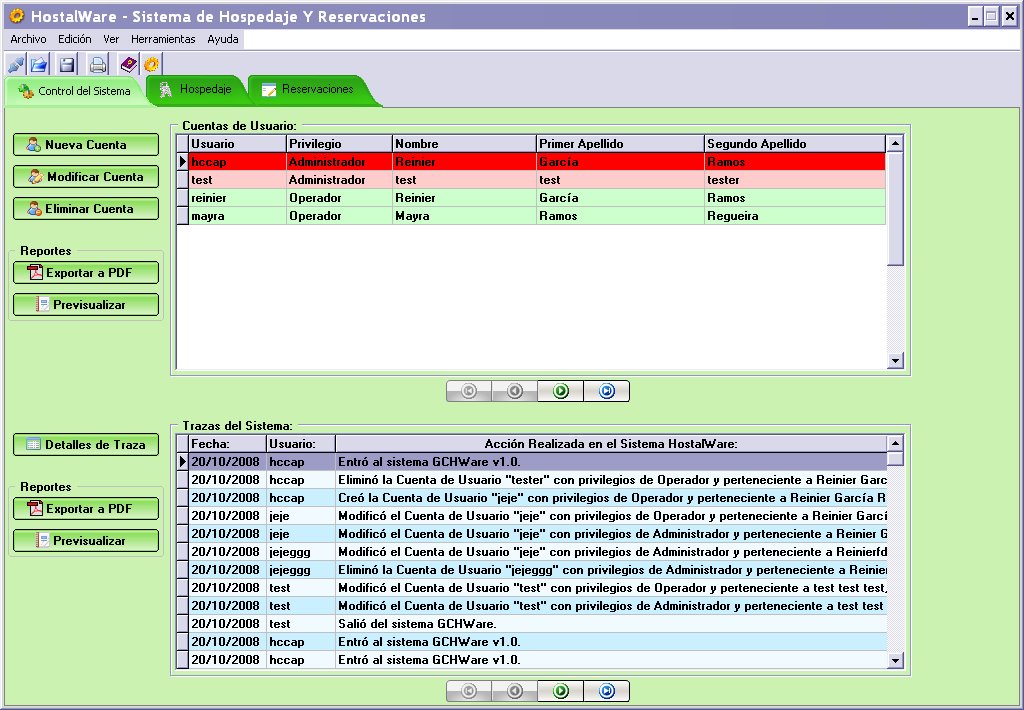Screen dimensions: 1024x710
Task: Click the floppy disk save icon
Action: click(x=67, y=65)
